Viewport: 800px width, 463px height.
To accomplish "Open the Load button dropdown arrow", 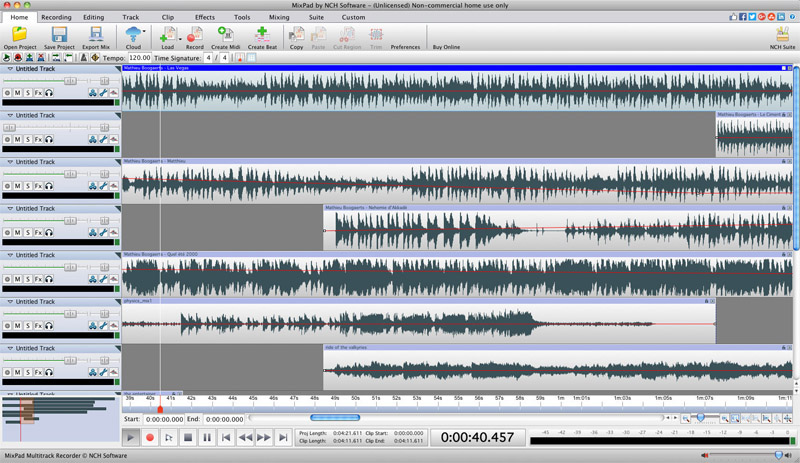I will (180, 39).
